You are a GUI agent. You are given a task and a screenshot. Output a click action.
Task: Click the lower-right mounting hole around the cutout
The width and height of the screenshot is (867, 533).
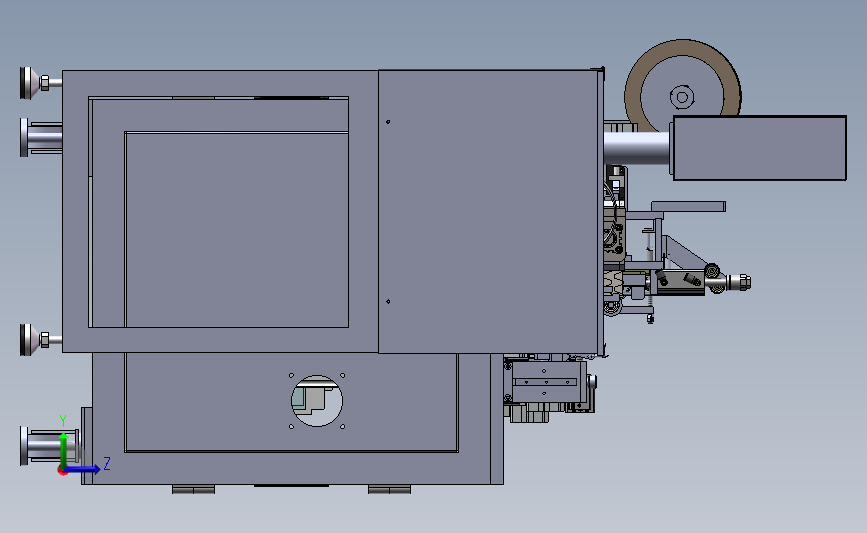343,427
